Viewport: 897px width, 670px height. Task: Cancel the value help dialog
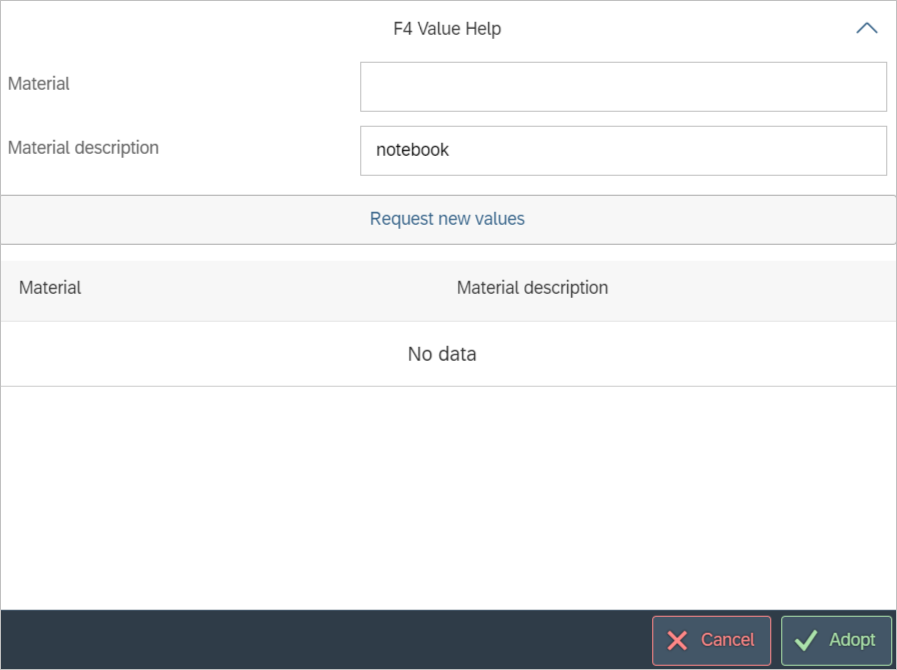click(711, 641)
